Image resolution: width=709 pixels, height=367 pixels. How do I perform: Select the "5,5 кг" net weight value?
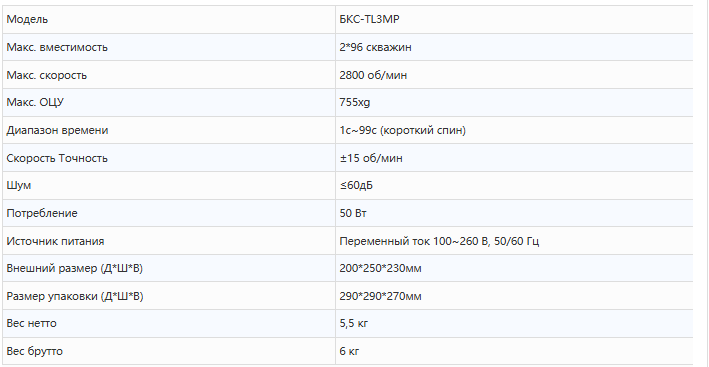[354, 324]
